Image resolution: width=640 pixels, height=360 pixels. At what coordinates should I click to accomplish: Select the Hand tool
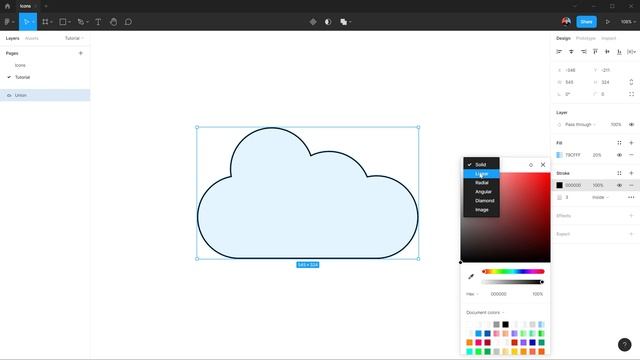click(x=113, y=22)
